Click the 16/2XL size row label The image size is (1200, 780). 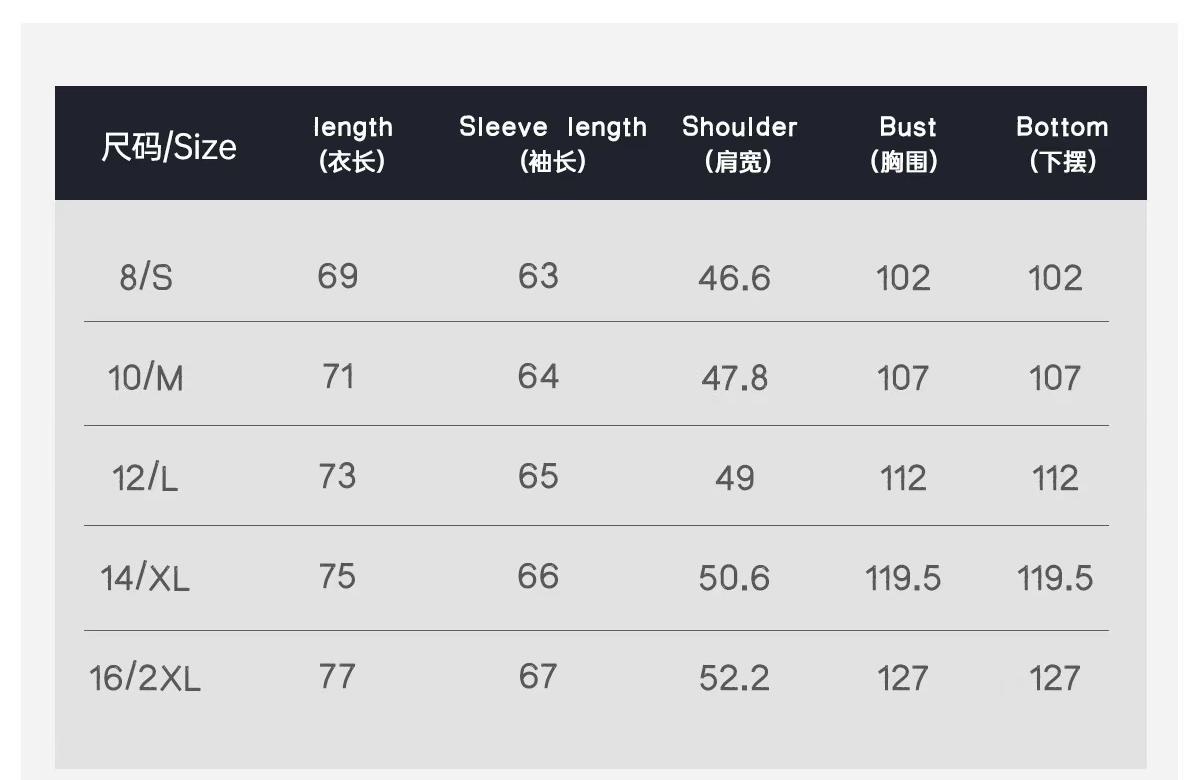(145, 679)
